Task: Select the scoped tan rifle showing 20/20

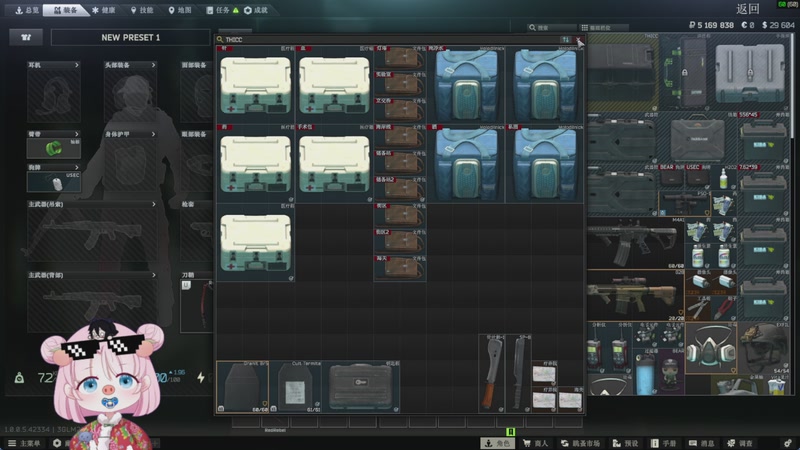Action: point(635,296)
